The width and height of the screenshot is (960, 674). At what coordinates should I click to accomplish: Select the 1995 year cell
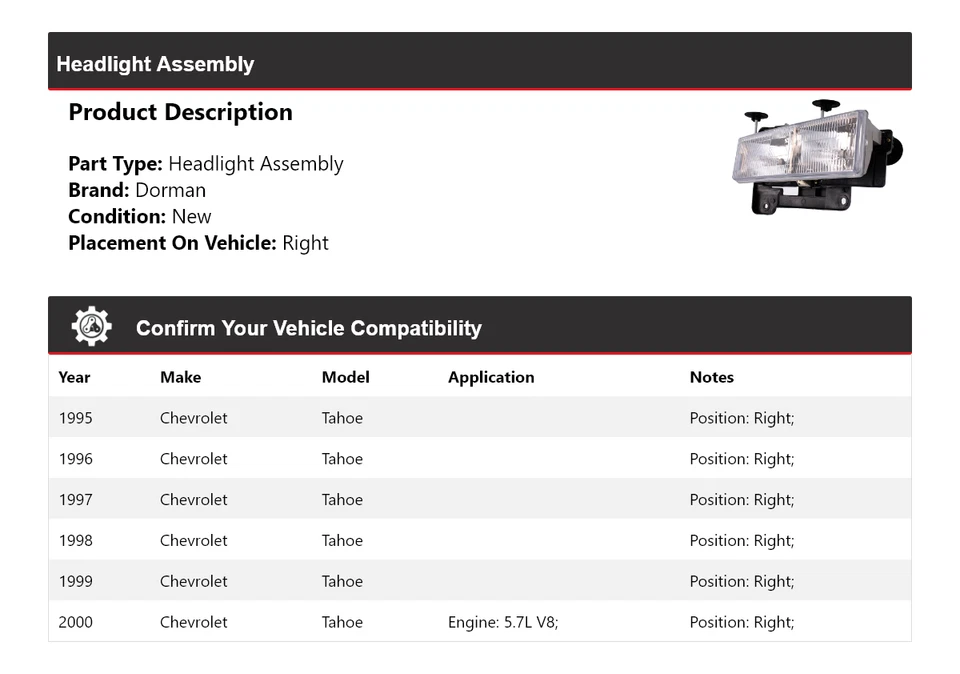[75, 418]
